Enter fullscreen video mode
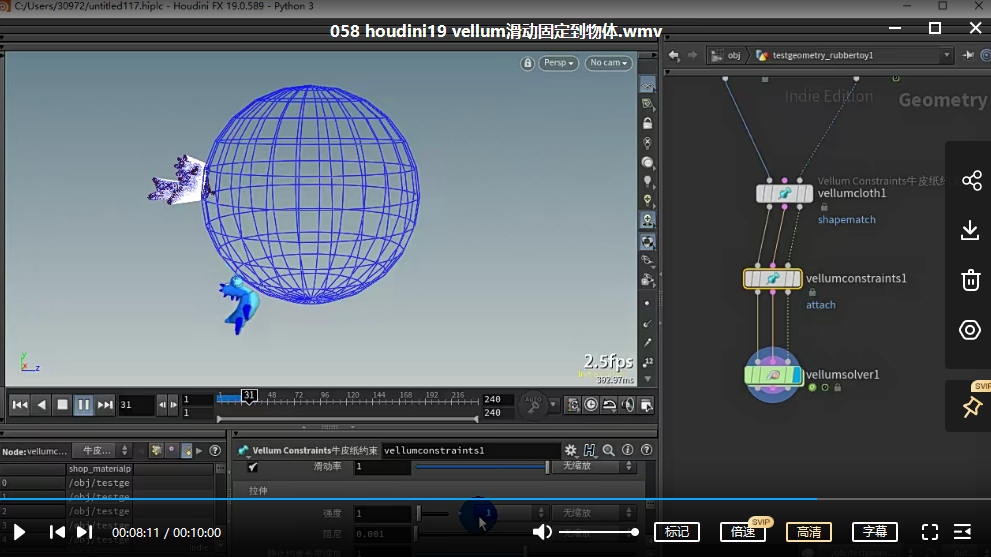 (x=929, y=532)
